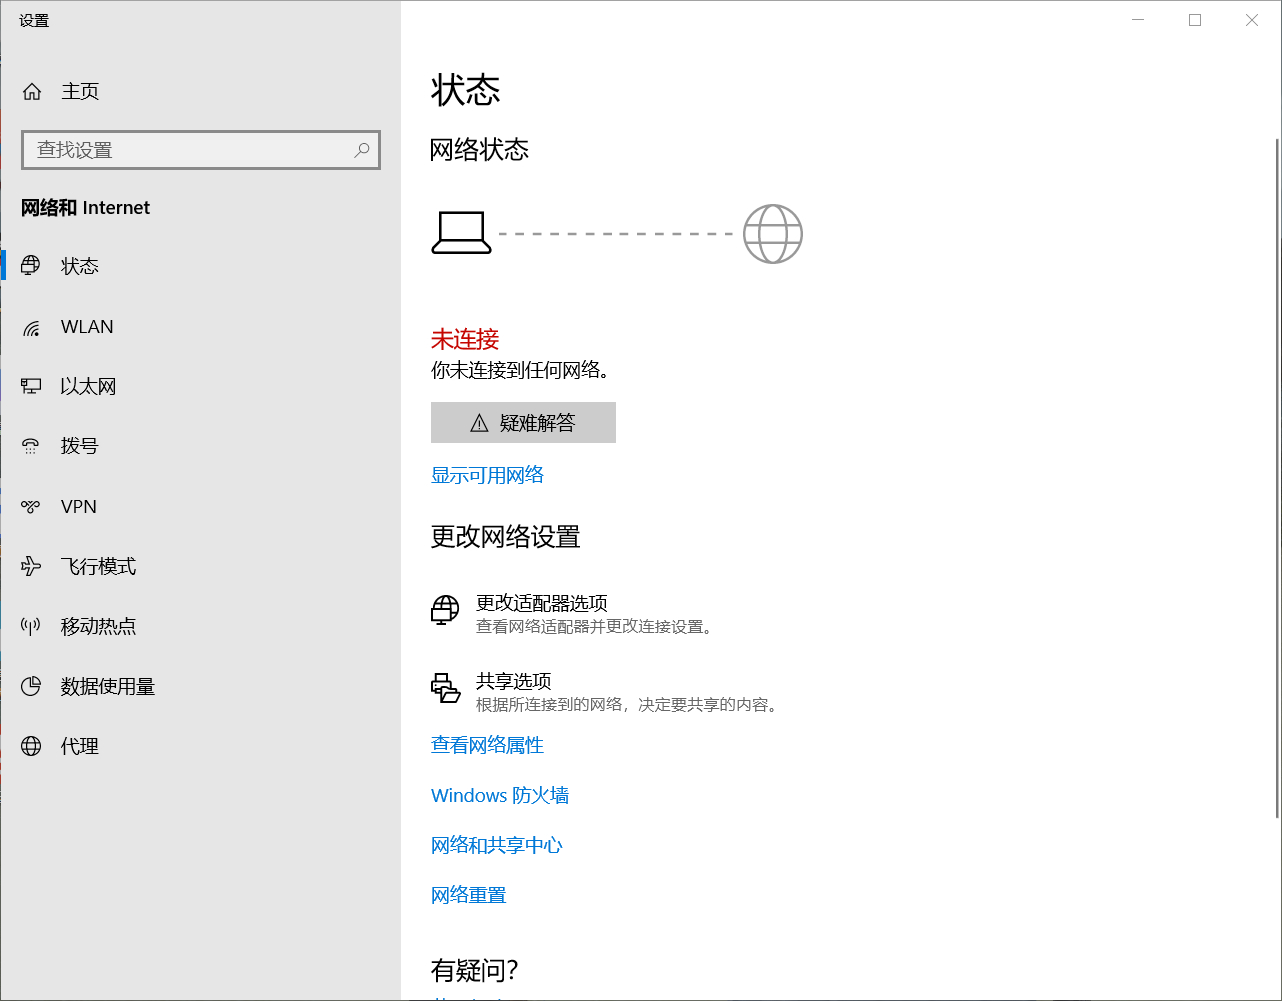The height and width of the screenshot is (1001, 1282).
Task: Click the 更改适配器选项 adapter icon
Action: coord(445,610)
